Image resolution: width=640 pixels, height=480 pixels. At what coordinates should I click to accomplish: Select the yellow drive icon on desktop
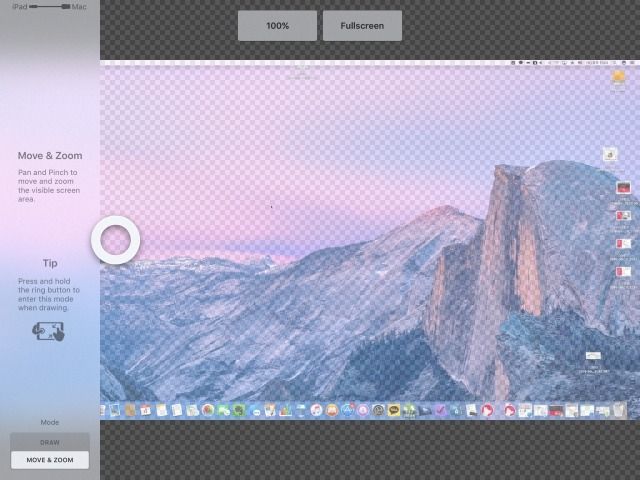tap(619, 77)
